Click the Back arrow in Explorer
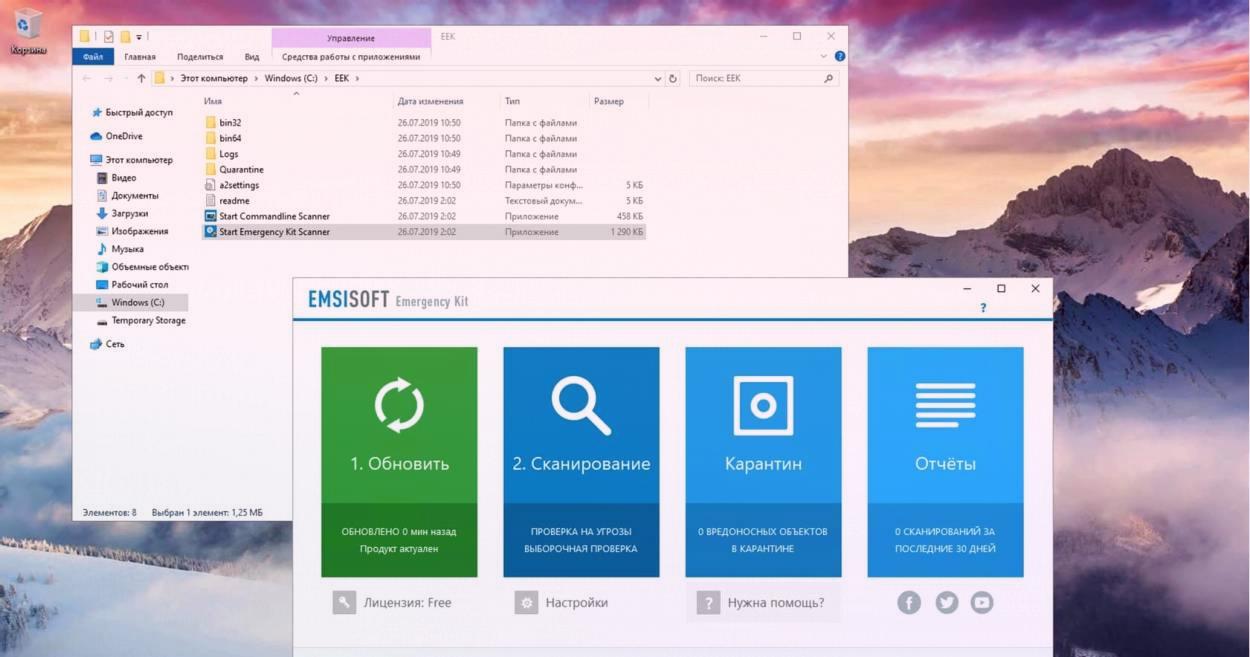This screenshot has width=1250, height=657. (87, 78)
